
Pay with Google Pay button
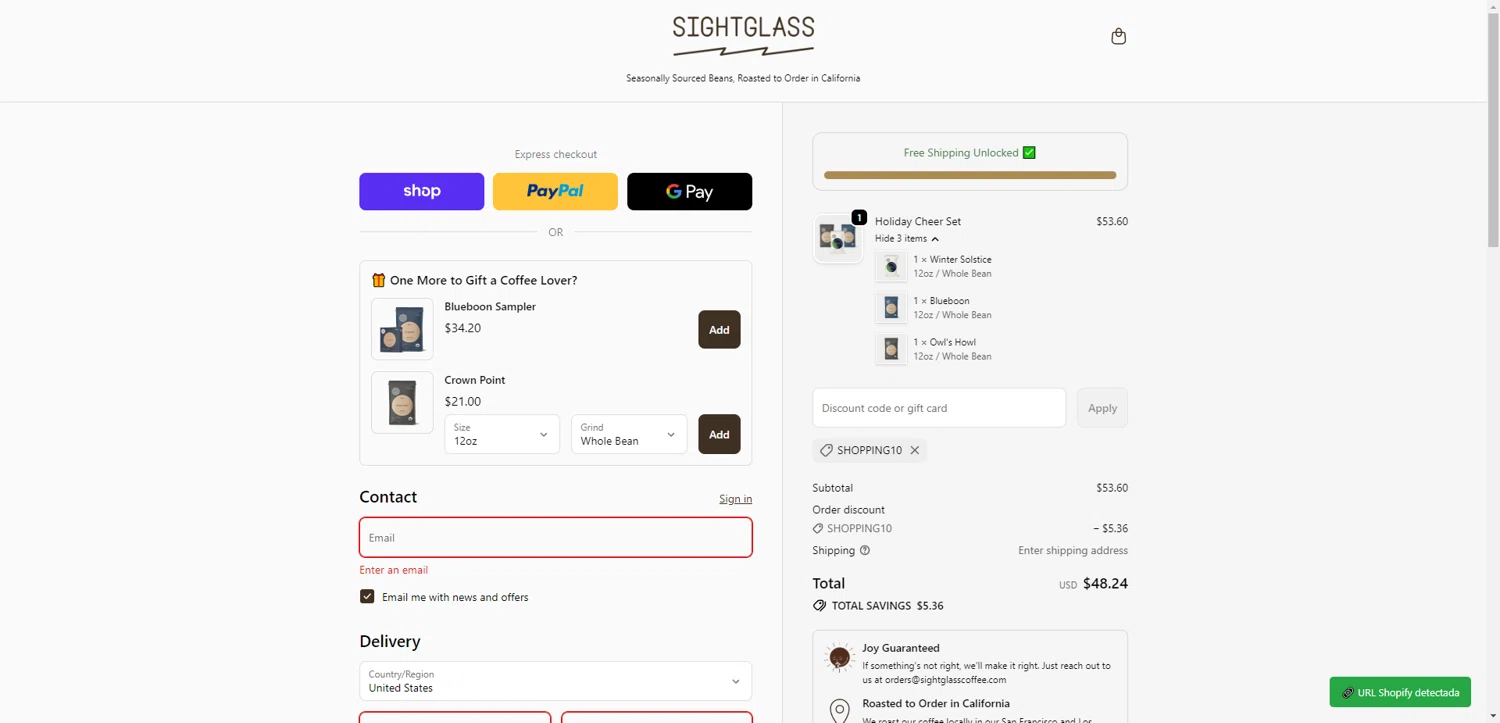pos(689,191)
